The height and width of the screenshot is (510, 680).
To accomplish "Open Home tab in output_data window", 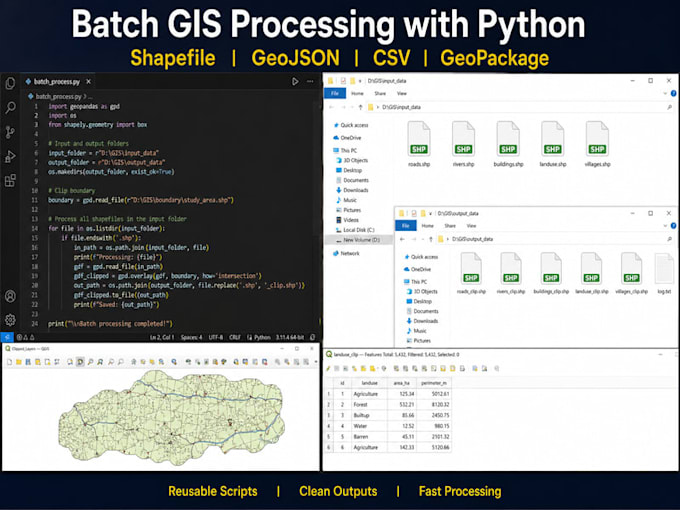I will click(428, 226).
